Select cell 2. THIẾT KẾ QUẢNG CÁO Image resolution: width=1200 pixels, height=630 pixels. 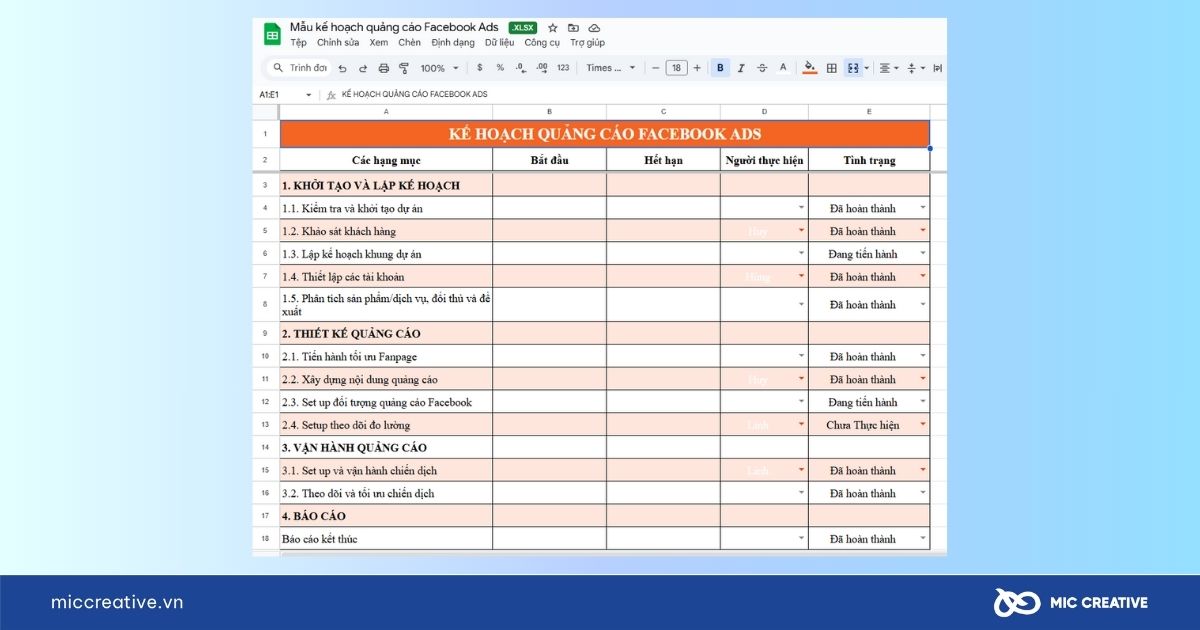click(386, 333)
